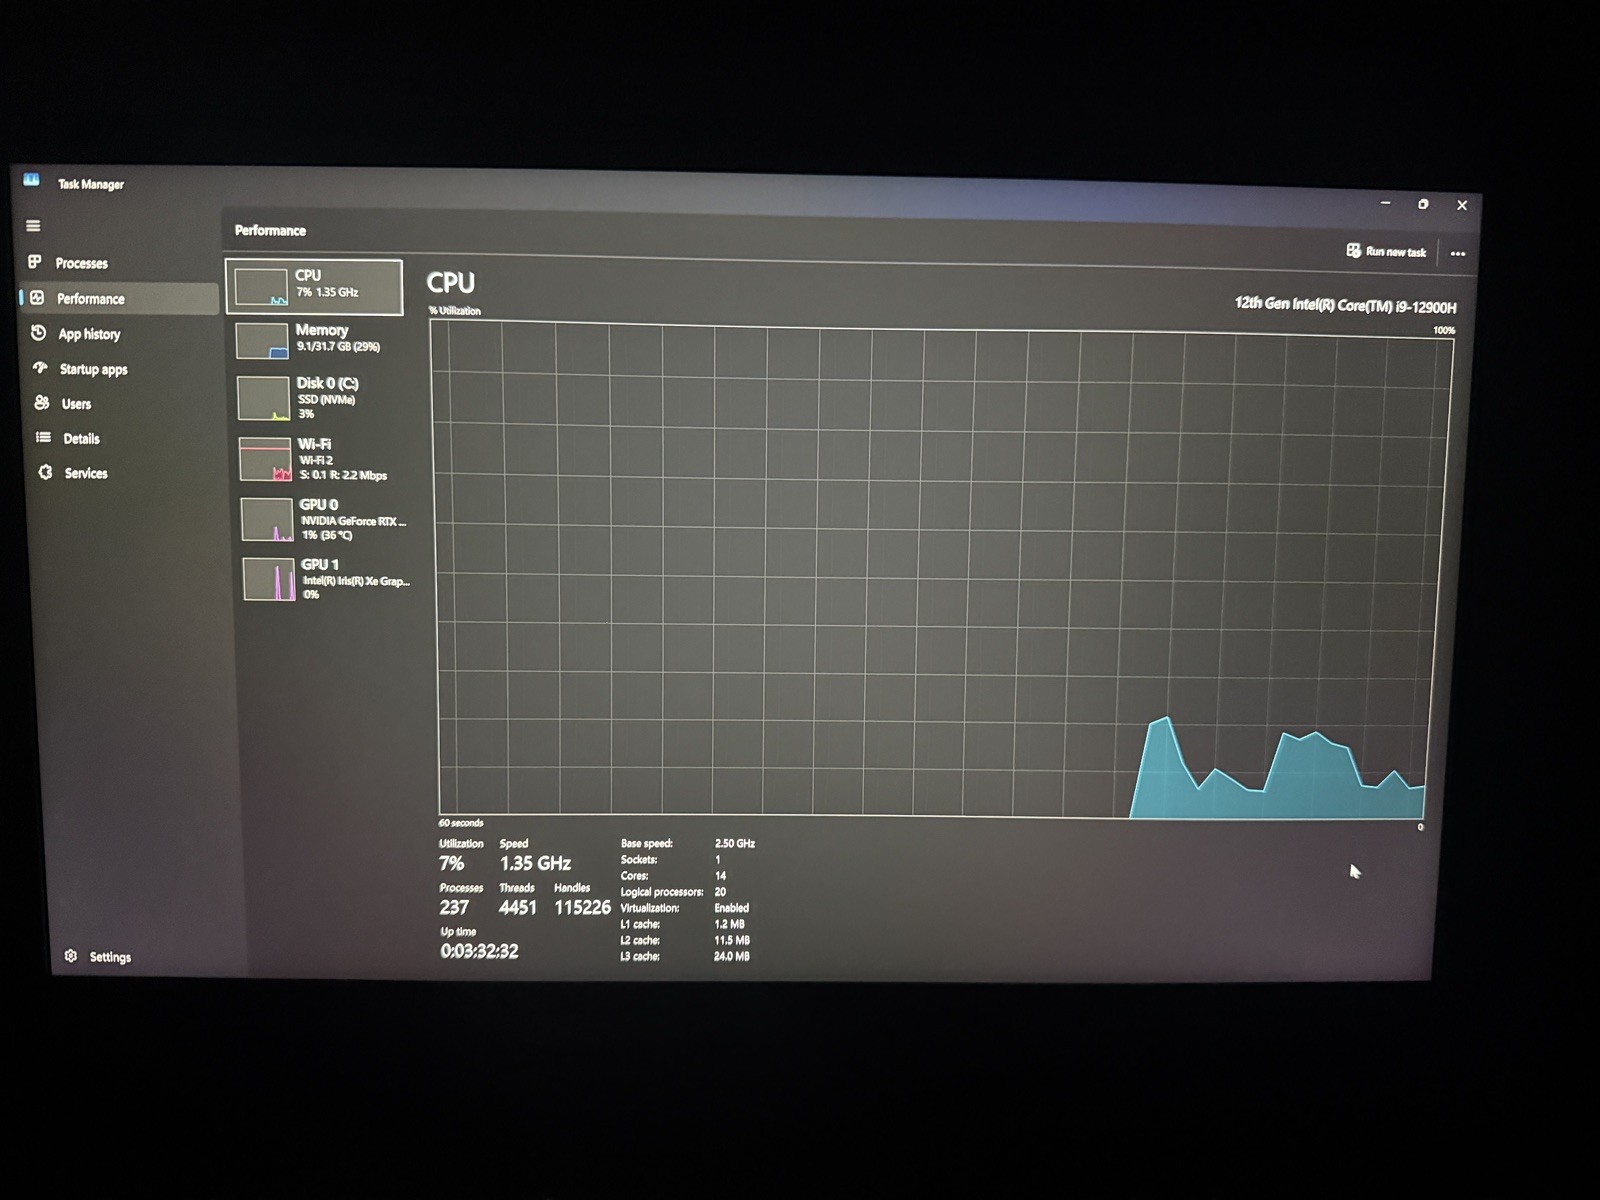This screenshot has height=1200, width=1600.
Task: Minimize the Task Manager window
Action: (x=1385, y=203)
